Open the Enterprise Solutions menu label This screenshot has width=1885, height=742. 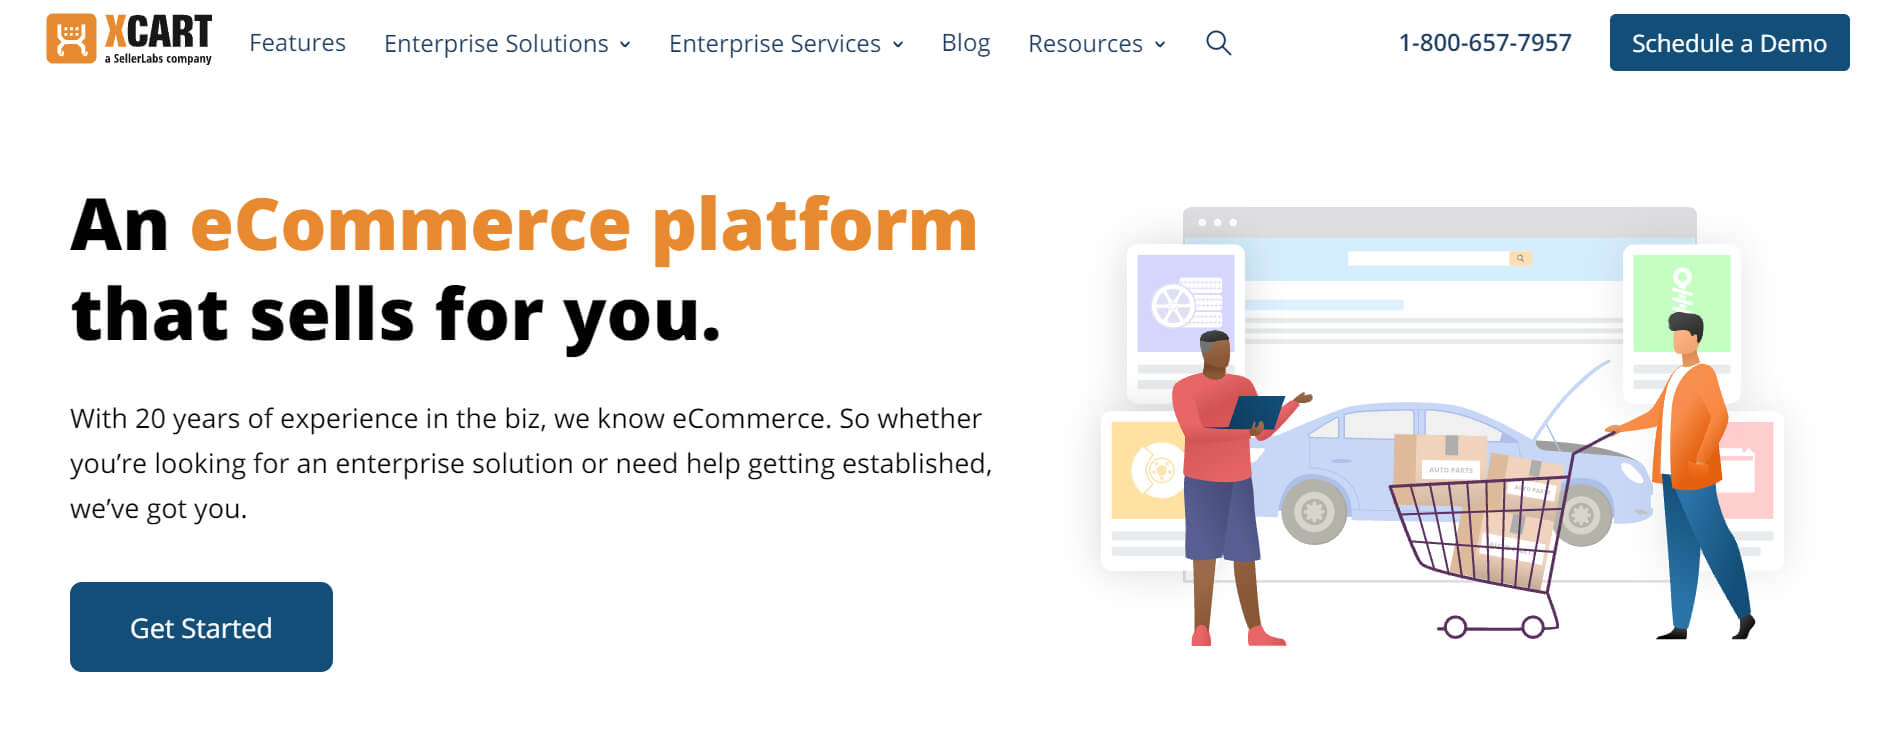(x=495, y=43)
